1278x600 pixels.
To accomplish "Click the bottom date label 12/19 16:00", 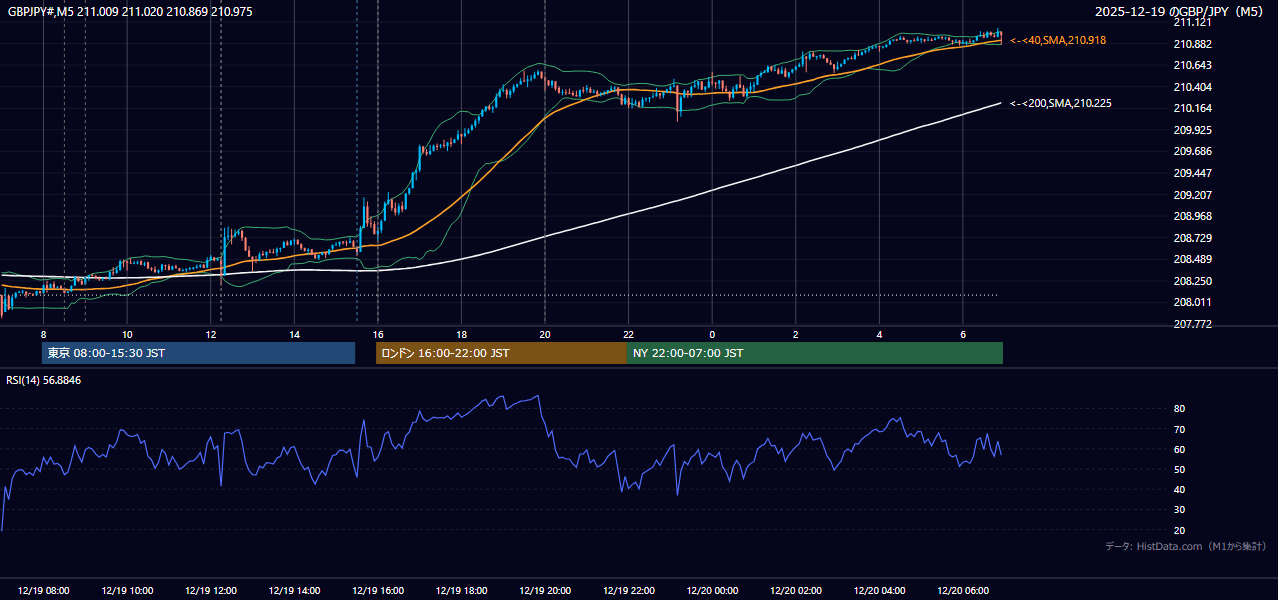I will 378,591.
